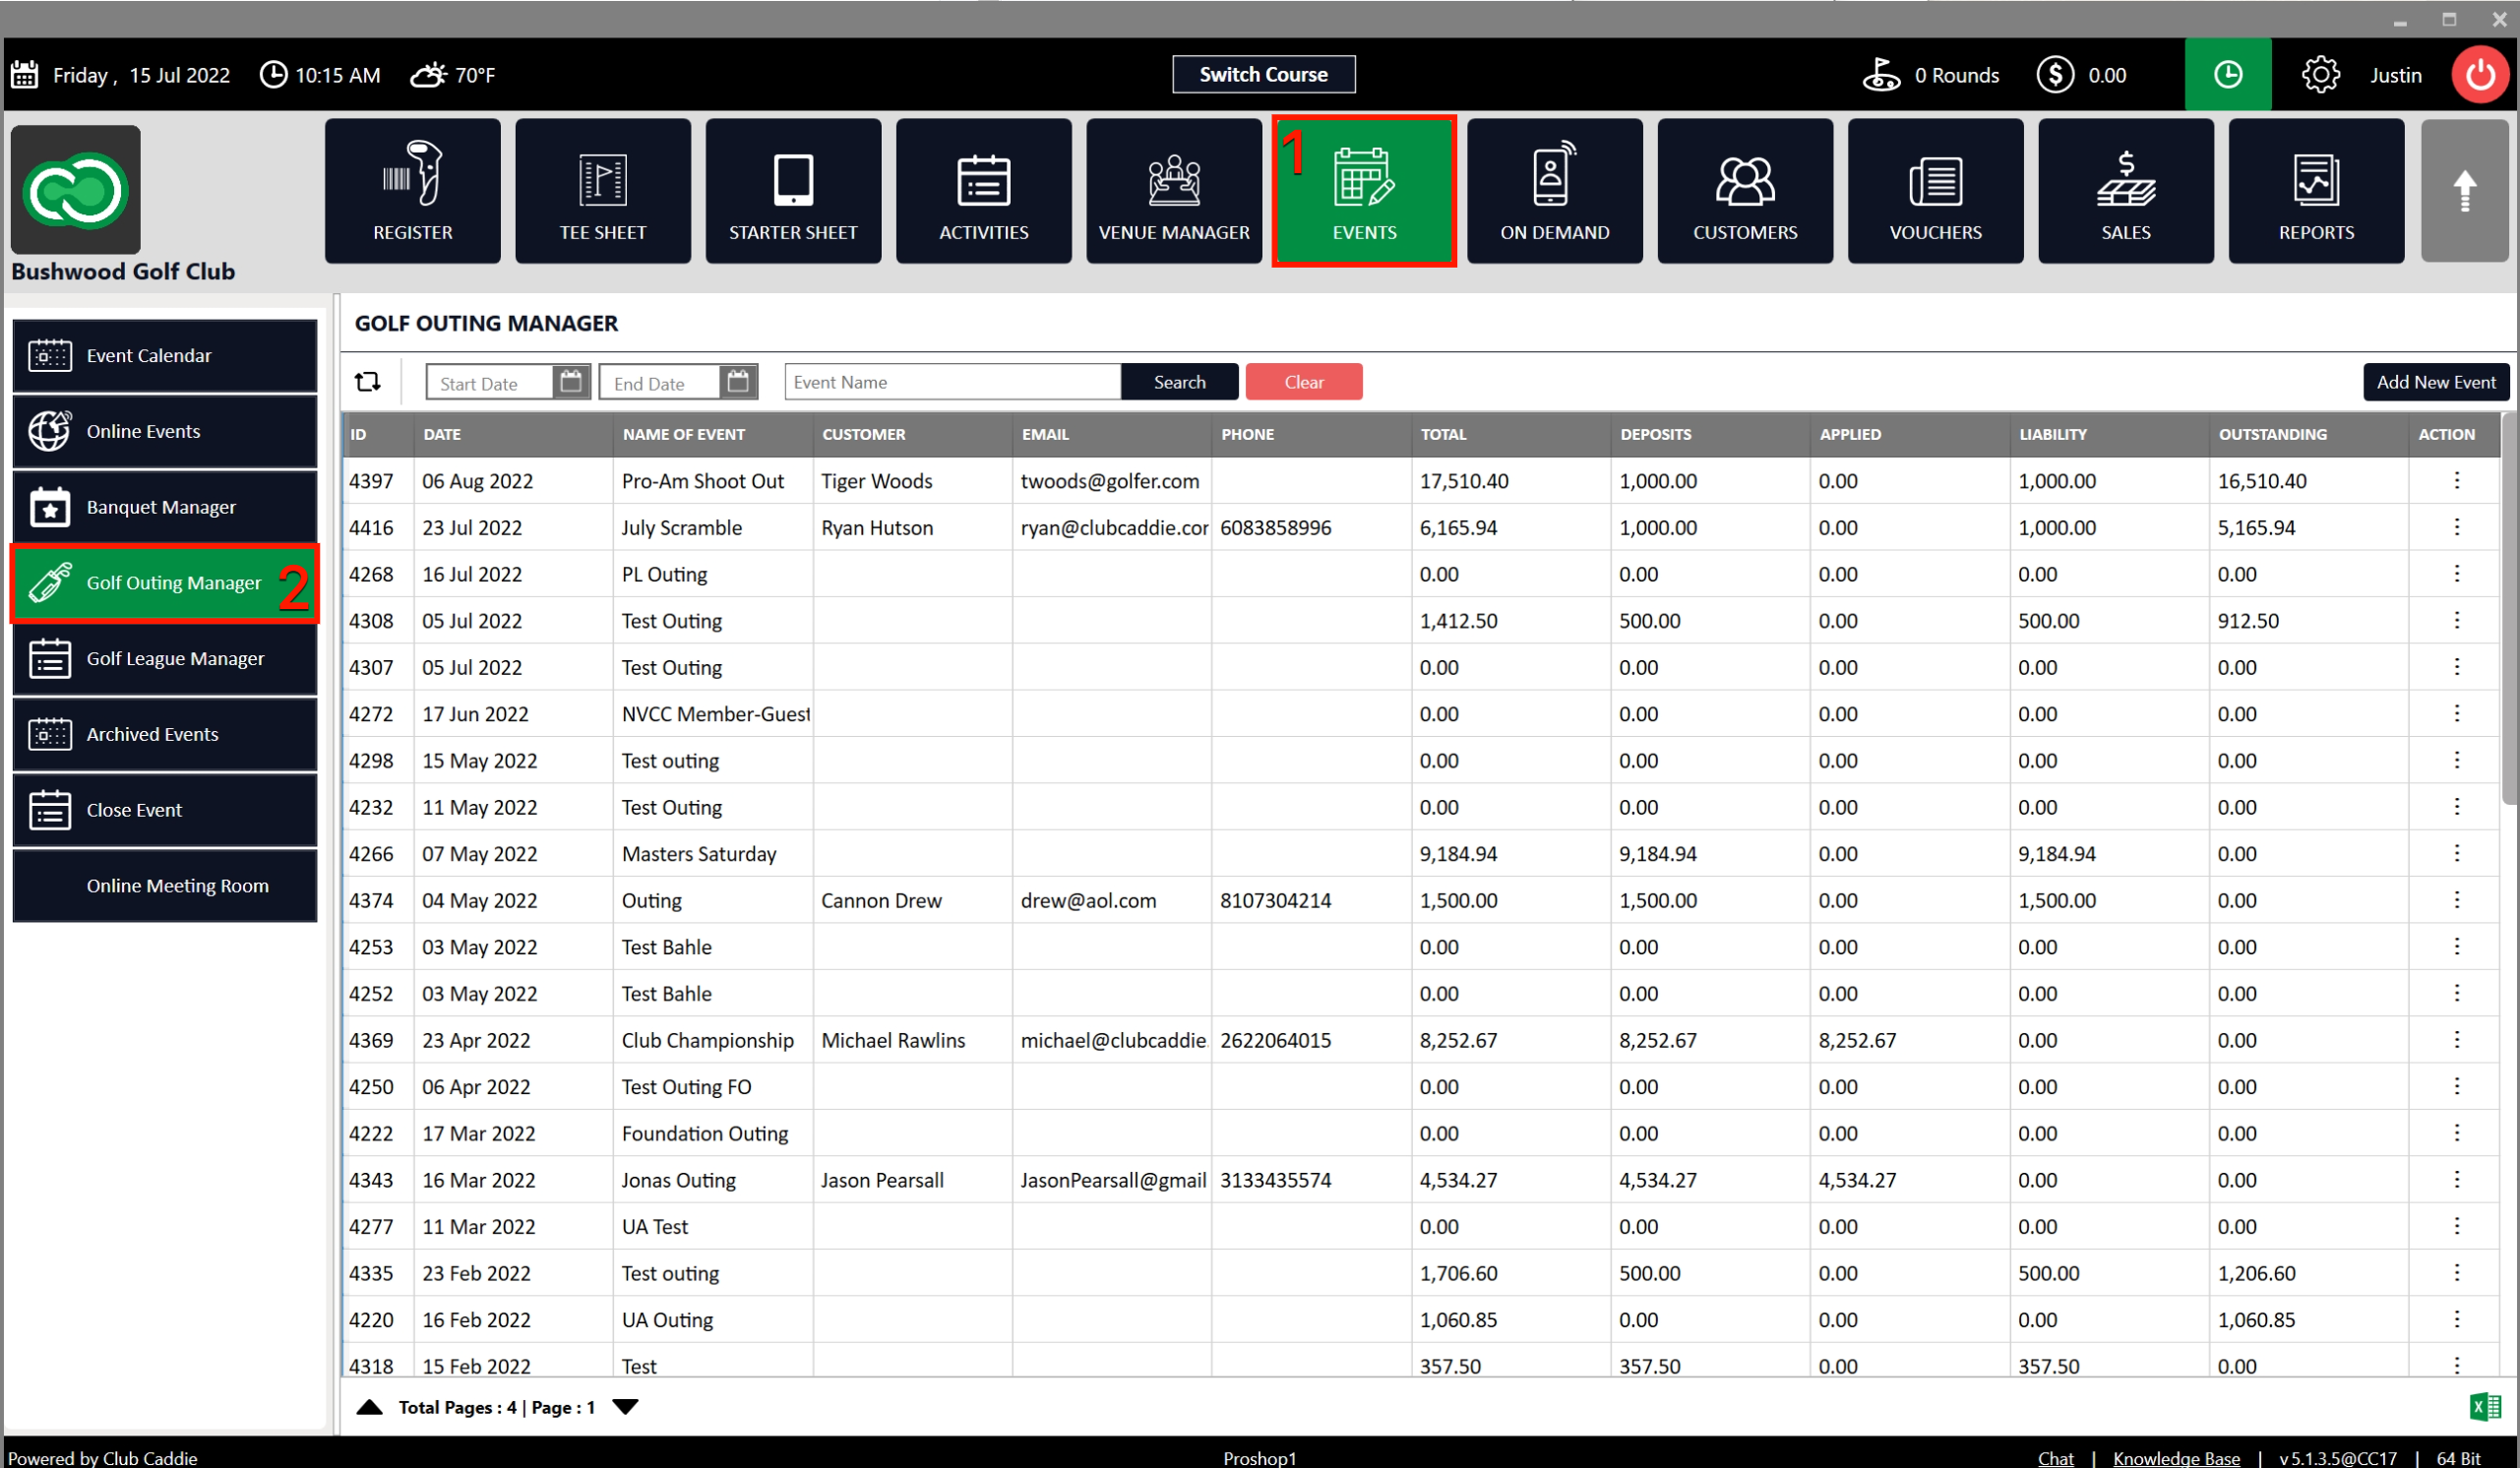Click the green clock icon in header
2520x1468 pixels.
pos(2227,75)
